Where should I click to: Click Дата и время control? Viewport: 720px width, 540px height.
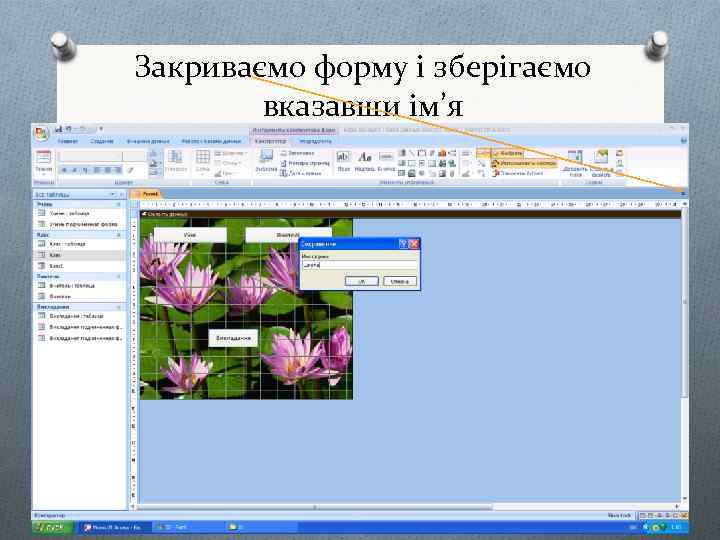click(x=301, y=173)
